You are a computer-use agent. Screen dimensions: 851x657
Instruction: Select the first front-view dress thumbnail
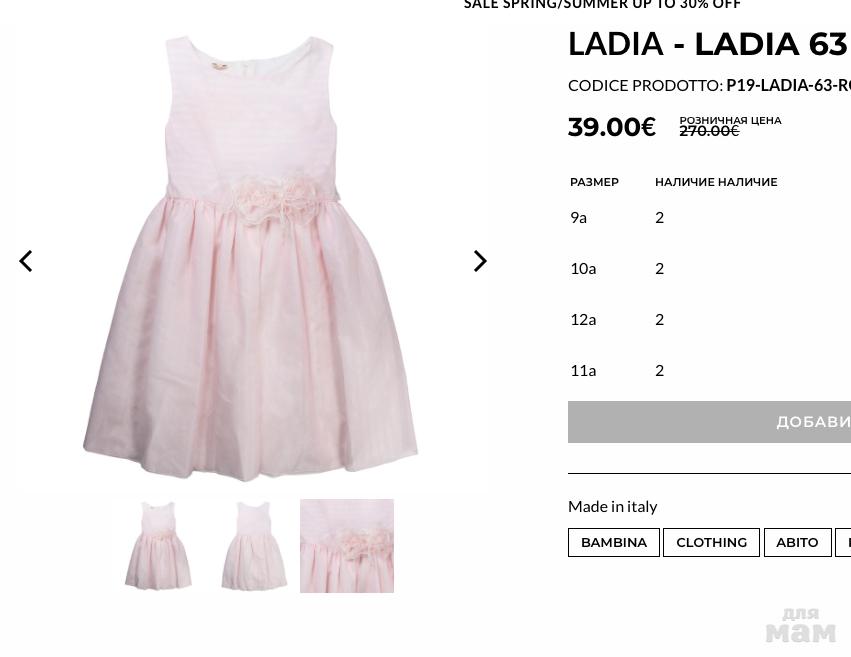pyautogui.click(x=158, y=546)
